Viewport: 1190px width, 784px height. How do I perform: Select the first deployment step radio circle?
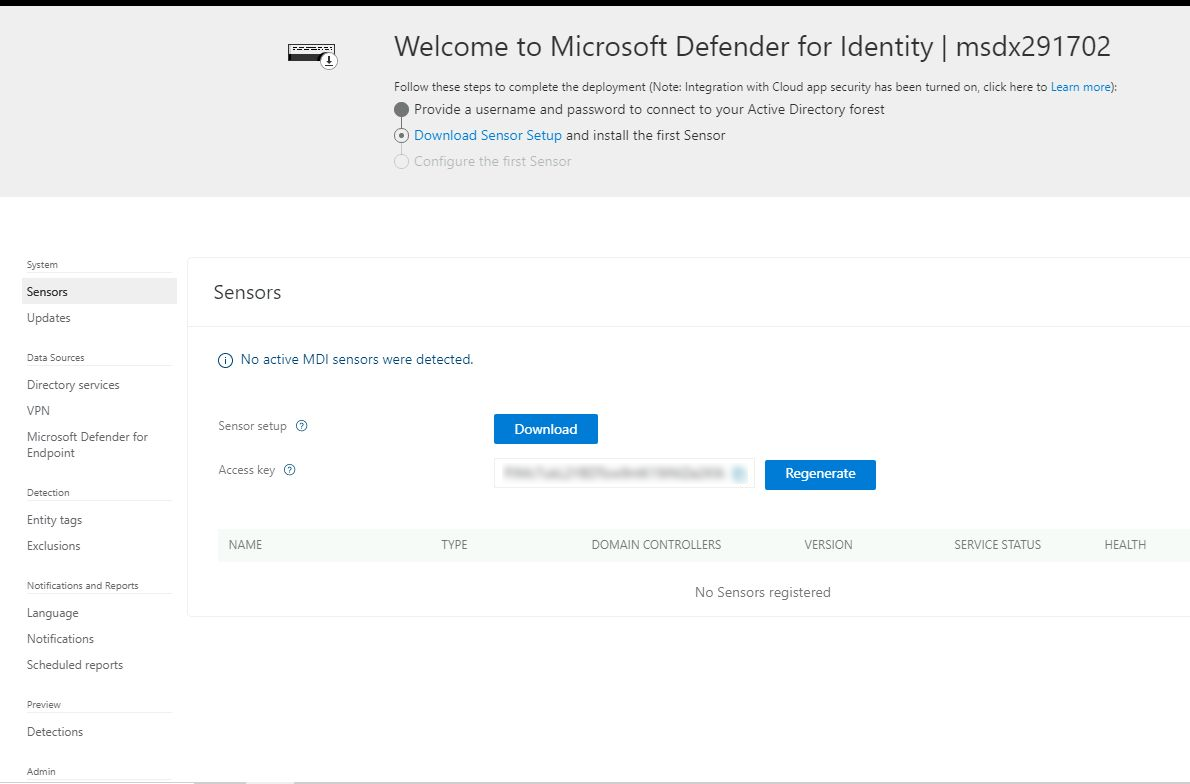click(x=401, y=110)
